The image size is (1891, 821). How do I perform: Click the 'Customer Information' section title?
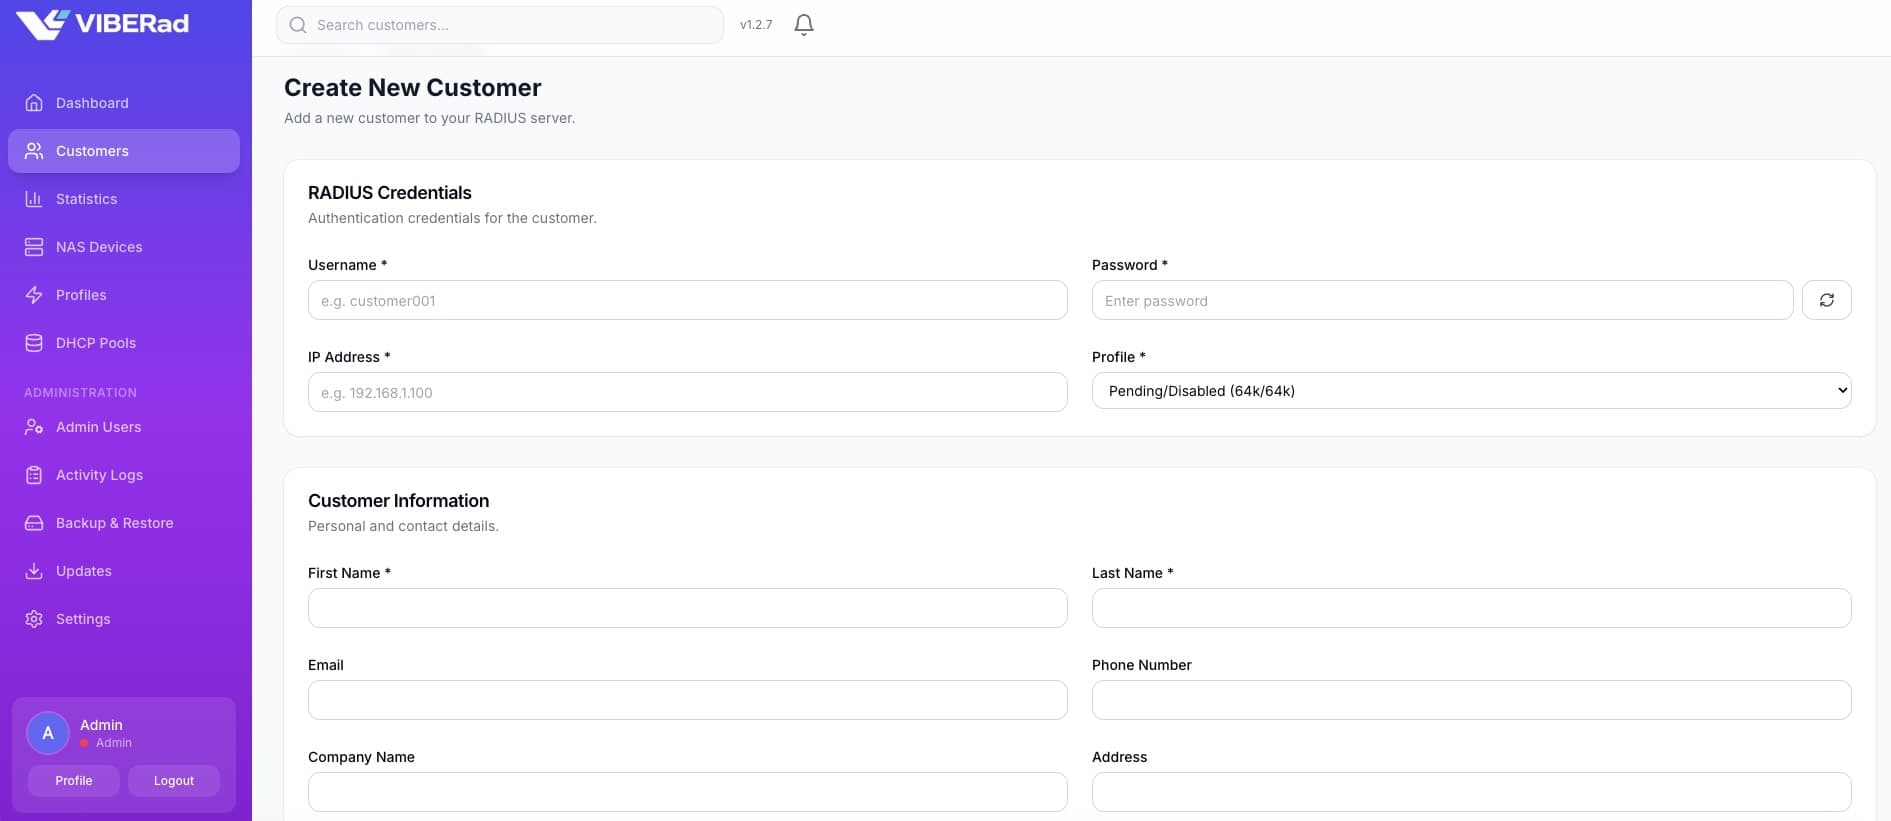pos(399,501)
